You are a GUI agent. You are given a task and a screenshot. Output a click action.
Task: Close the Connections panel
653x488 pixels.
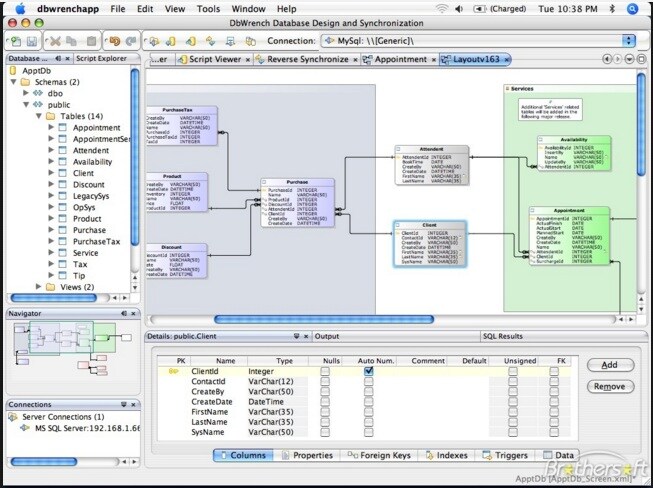(133, 405)
